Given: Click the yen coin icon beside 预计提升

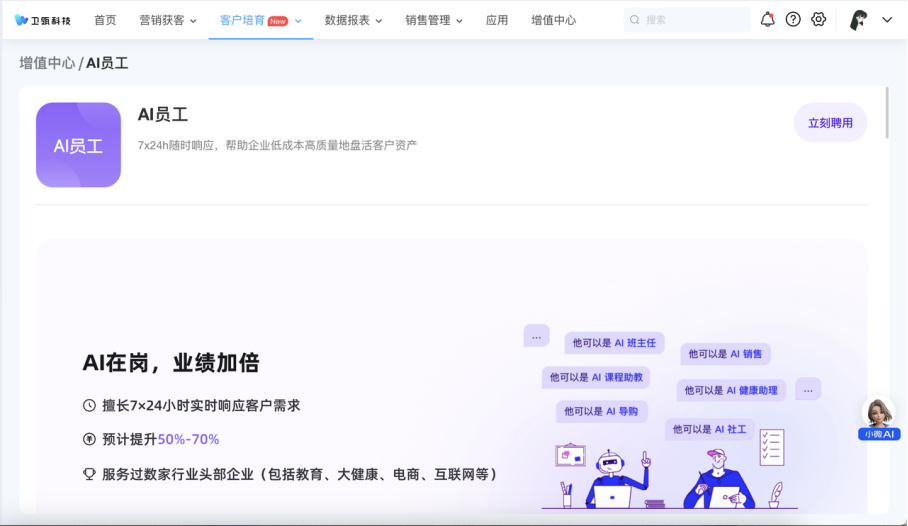Looking at the screenshot, I should click(89, 439).
